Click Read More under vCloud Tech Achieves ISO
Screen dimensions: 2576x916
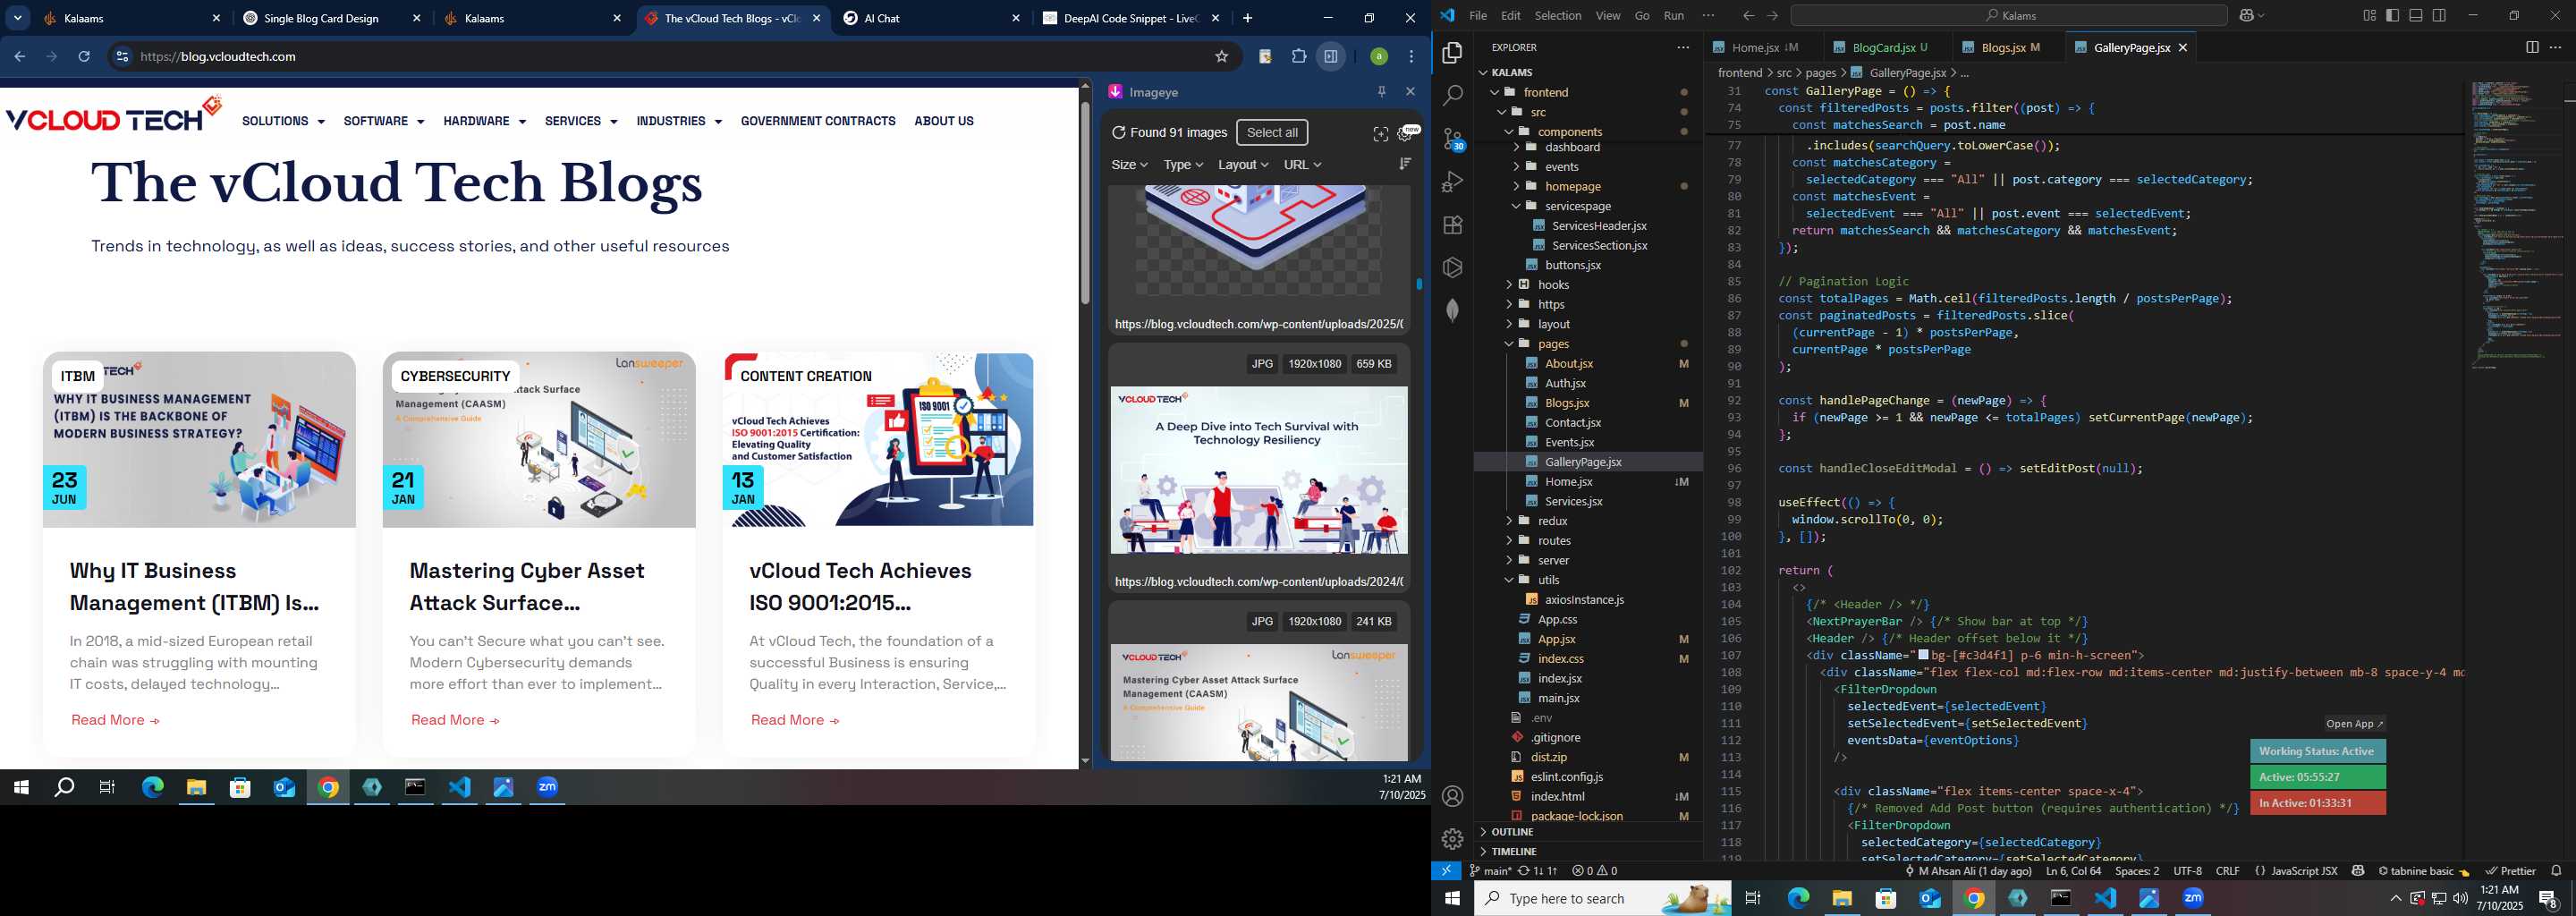coord(795,720)
